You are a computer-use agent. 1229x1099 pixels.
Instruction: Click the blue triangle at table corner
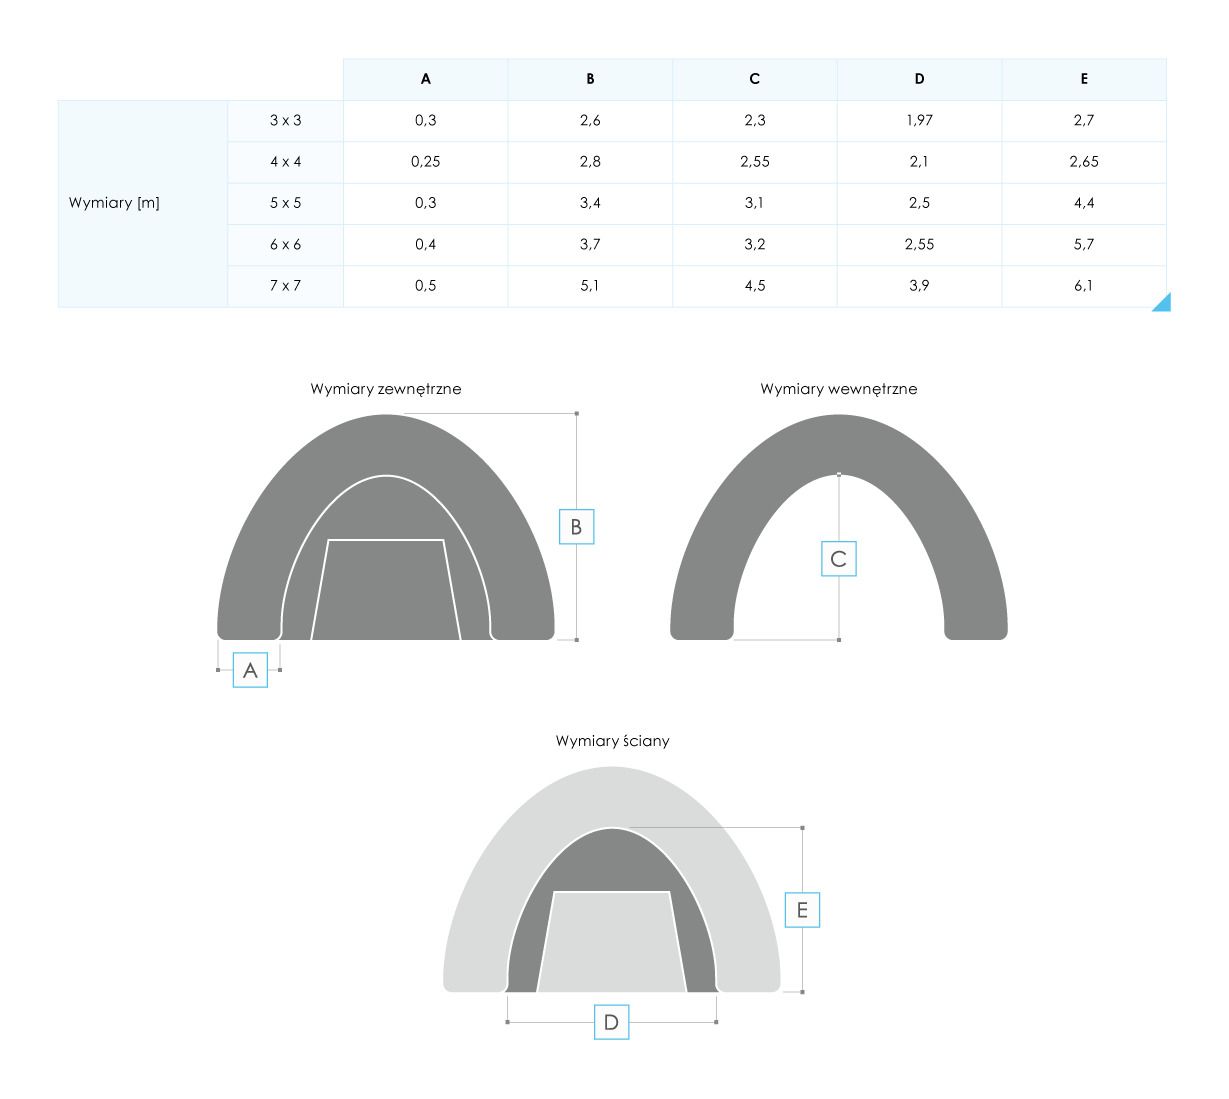[1162, 302]
